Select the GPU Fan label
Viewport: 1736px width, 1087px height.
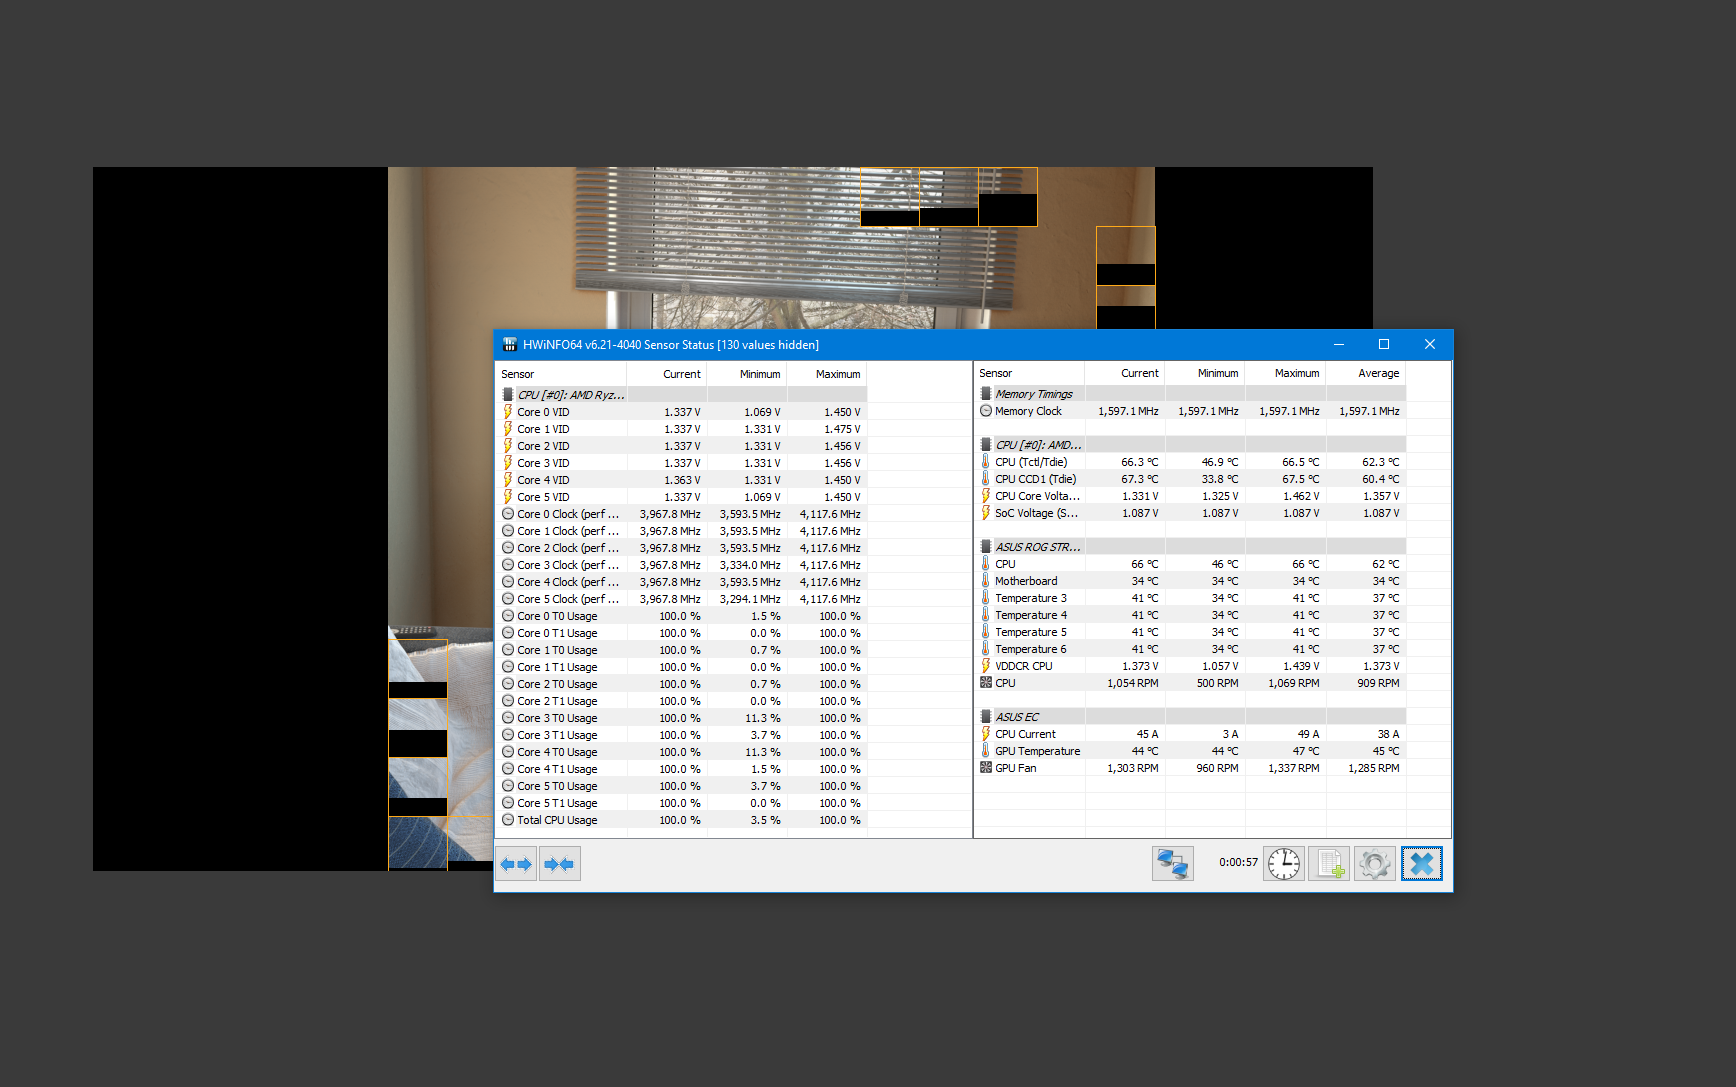tap(1015, 768)
